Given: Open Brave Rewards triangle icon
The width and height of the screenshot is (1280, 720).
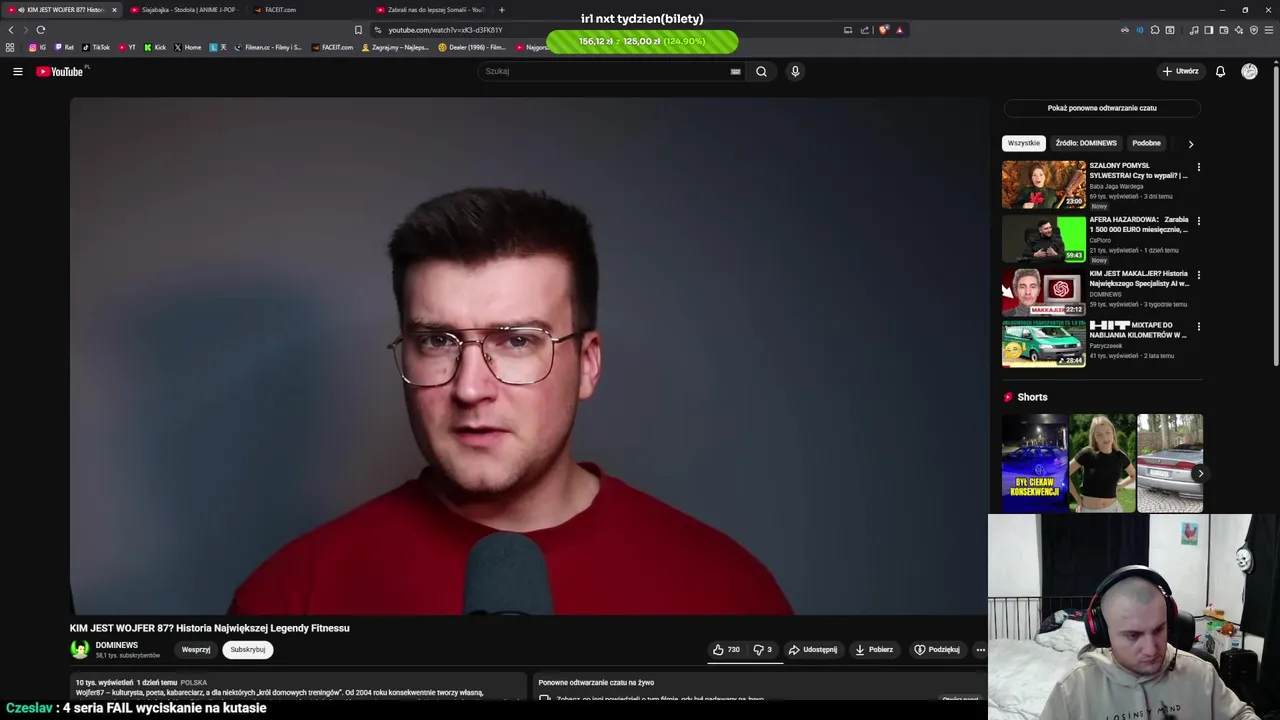Looking at the screenshot, I should [899, 29].
